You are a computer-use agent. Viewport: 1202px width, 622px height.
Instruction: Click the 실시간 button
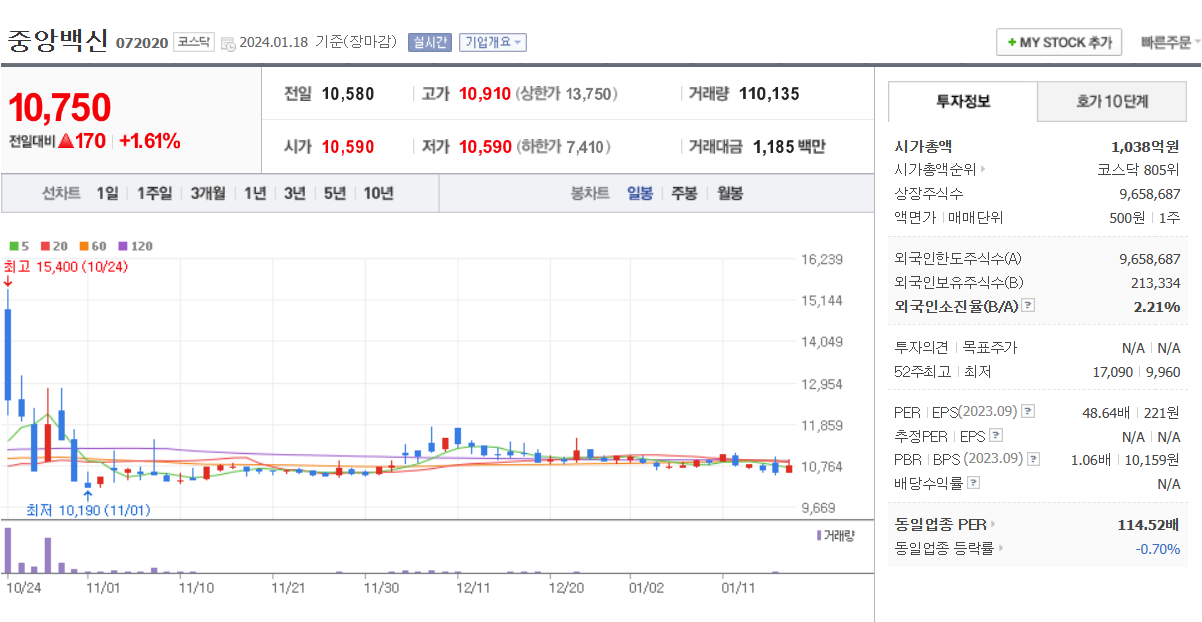pos(430,42)
